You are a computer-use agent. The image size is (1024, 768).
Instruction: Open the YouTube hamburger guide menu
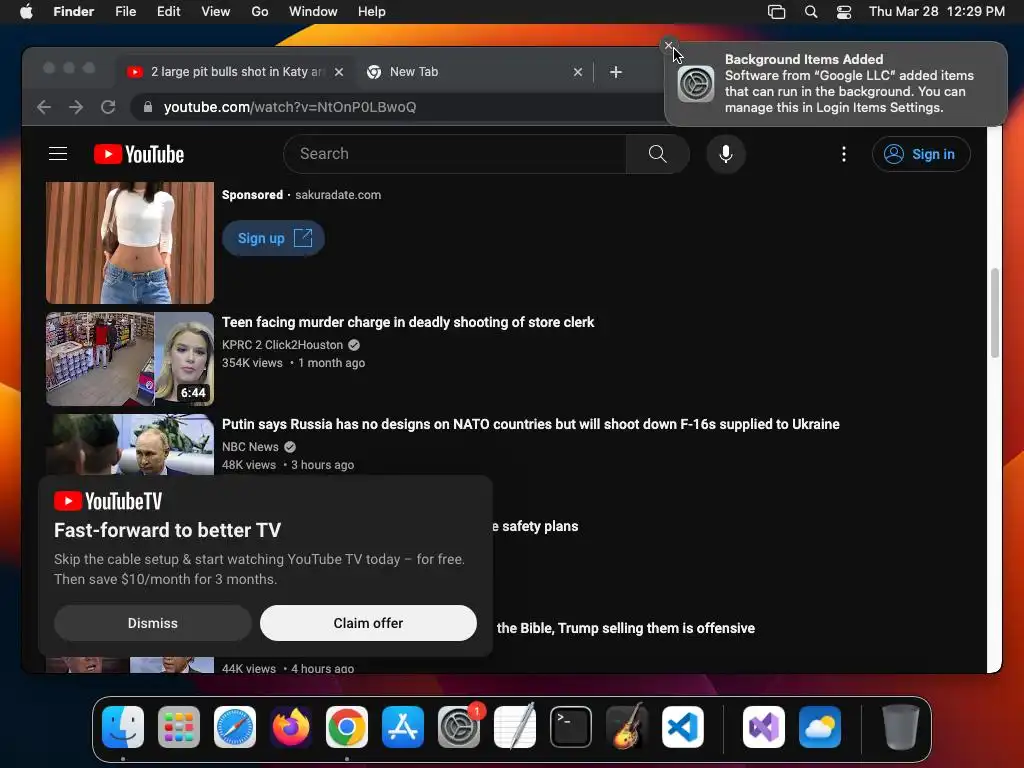[58, 153]
